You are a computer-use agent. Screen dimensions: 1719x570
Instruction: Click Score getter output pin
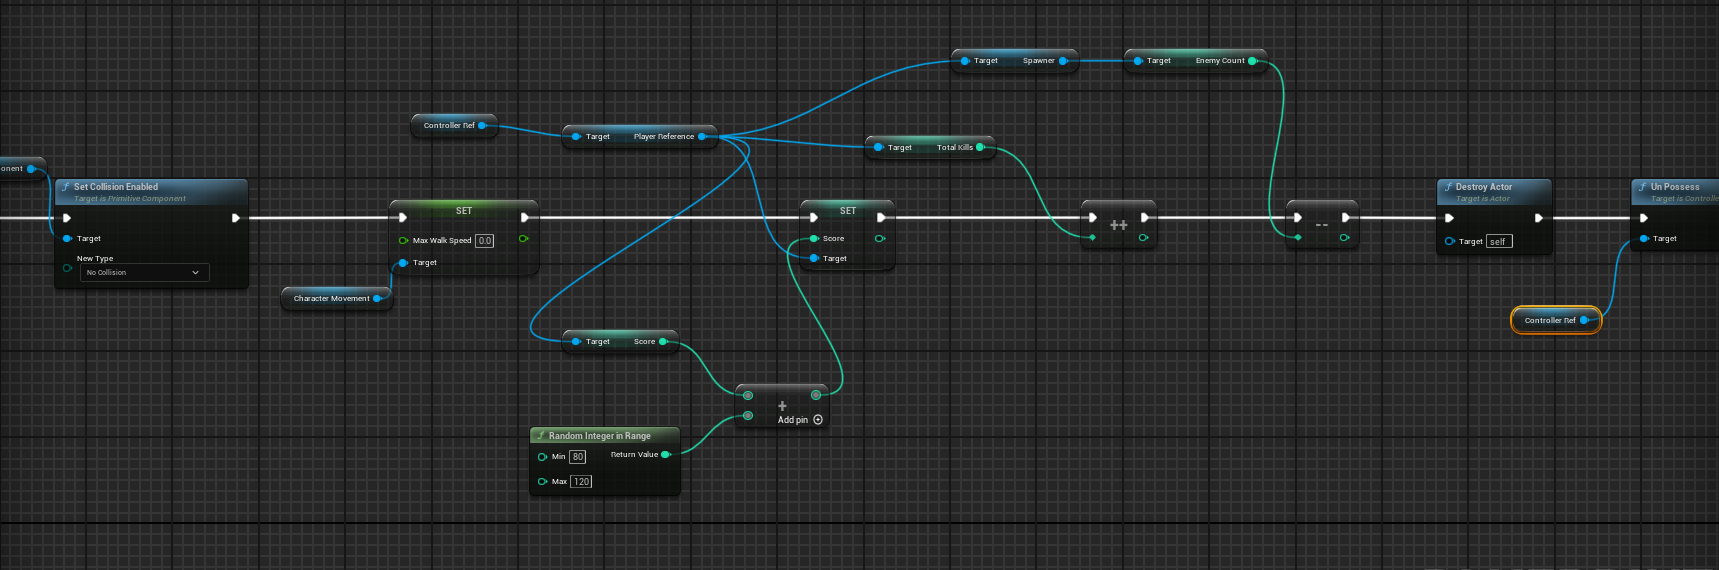click(663, 341)
